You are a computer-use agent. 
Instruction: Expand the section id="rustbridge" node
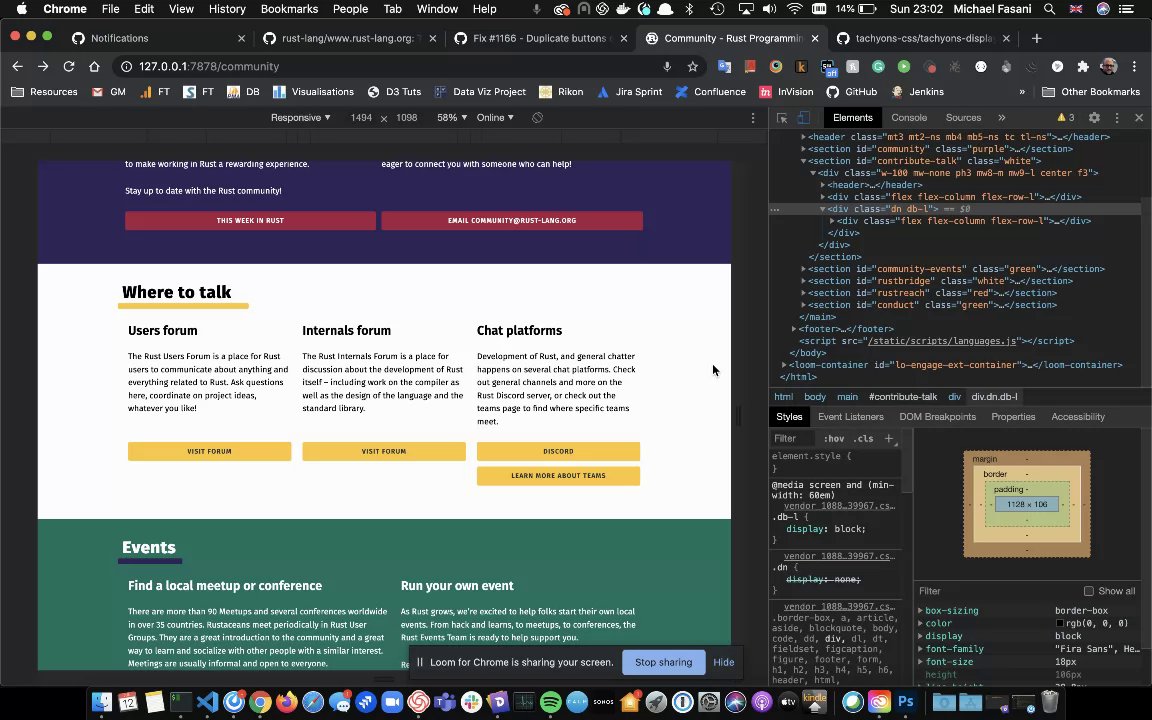pos(803,281)
